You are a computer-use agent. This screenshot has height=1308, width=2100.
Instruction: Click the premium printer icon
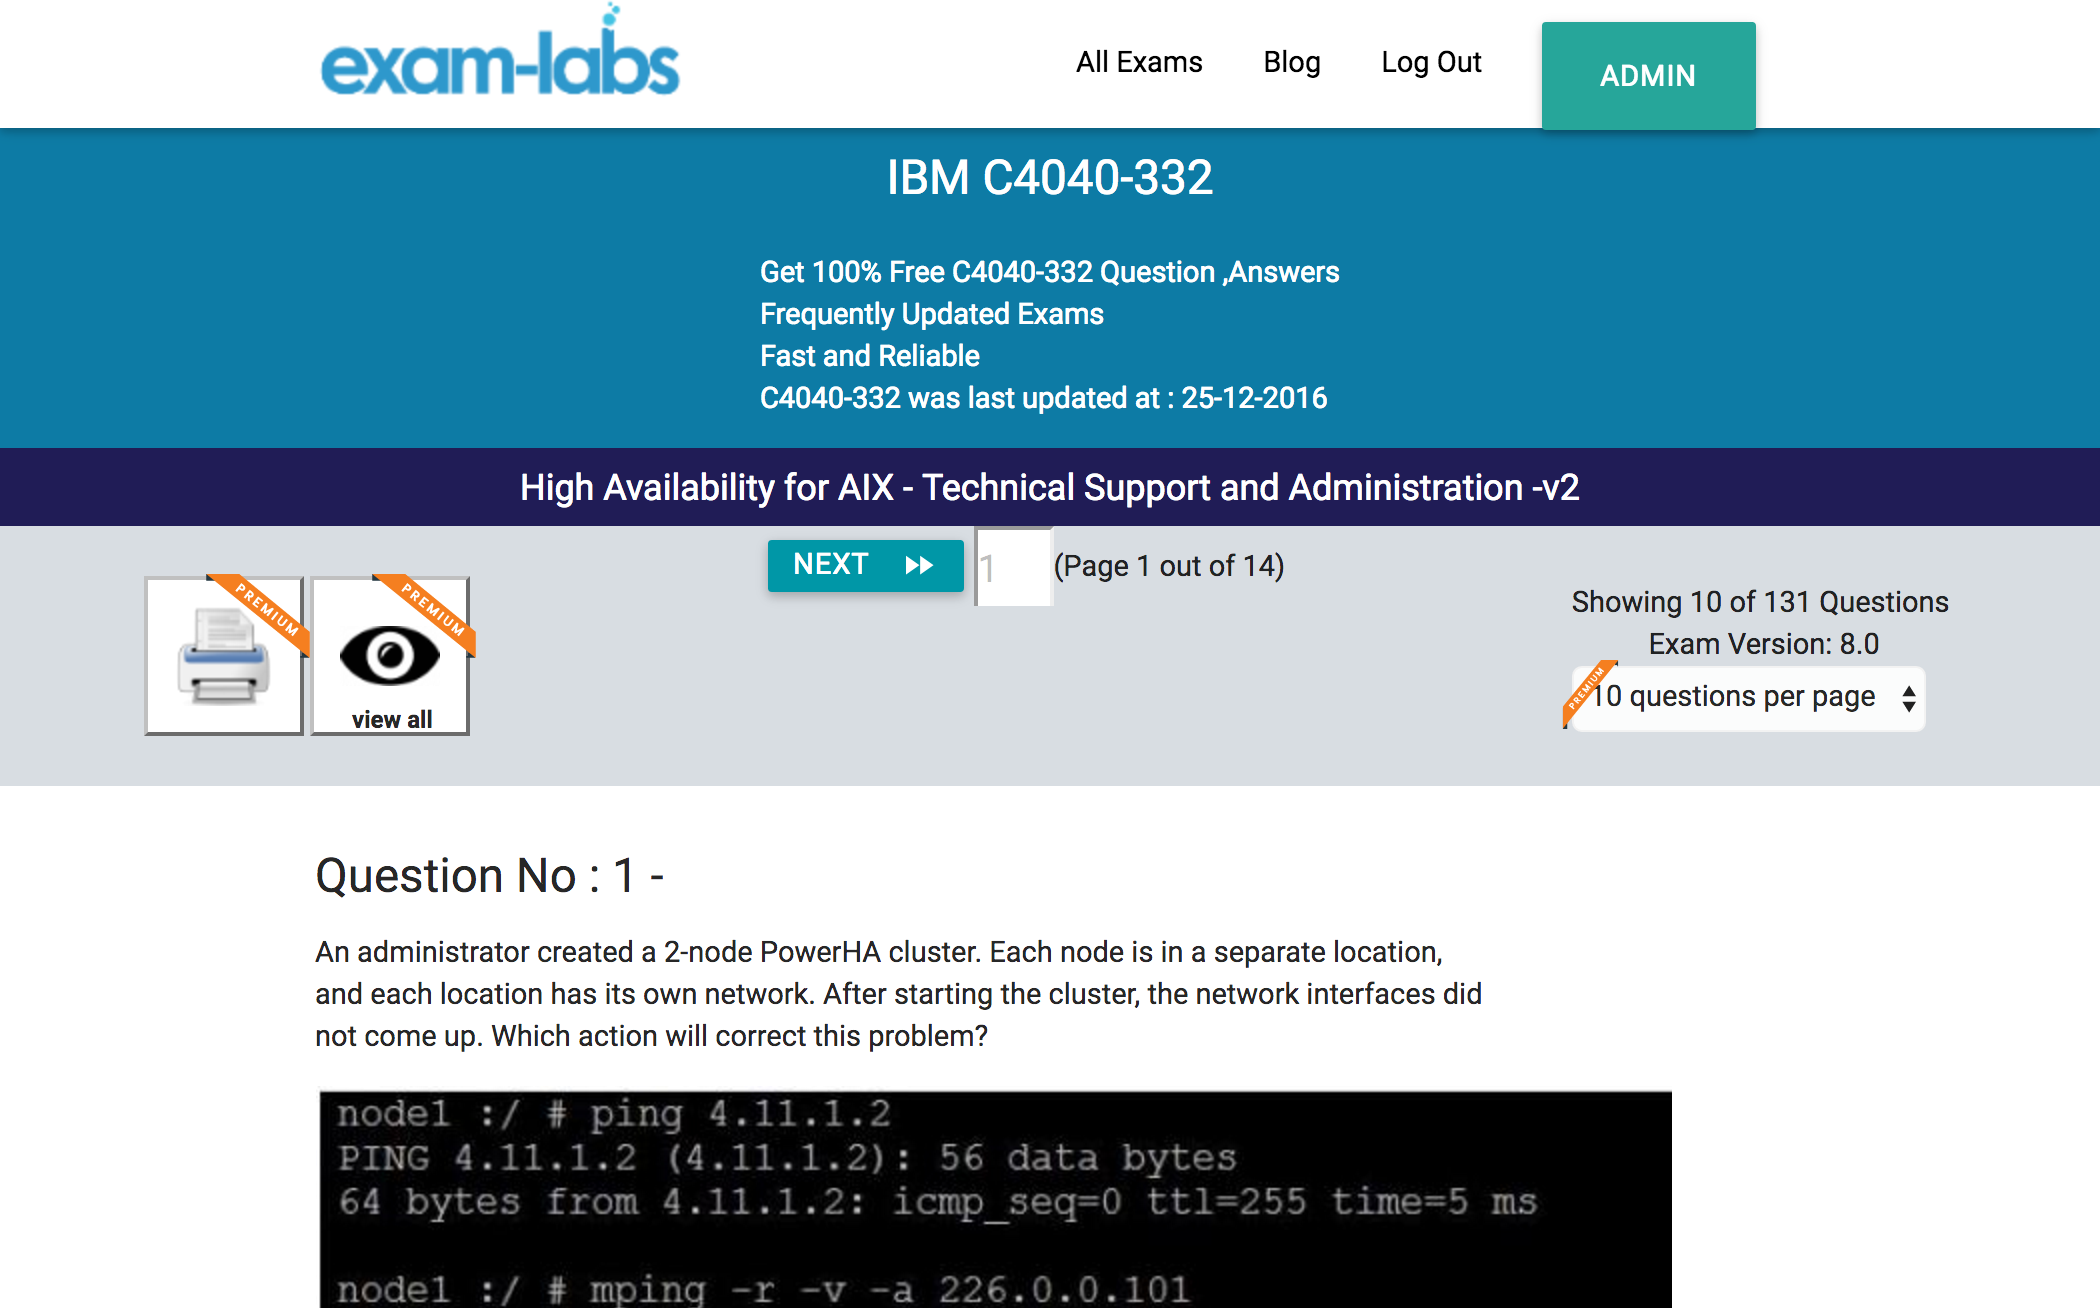coord(224,656)
